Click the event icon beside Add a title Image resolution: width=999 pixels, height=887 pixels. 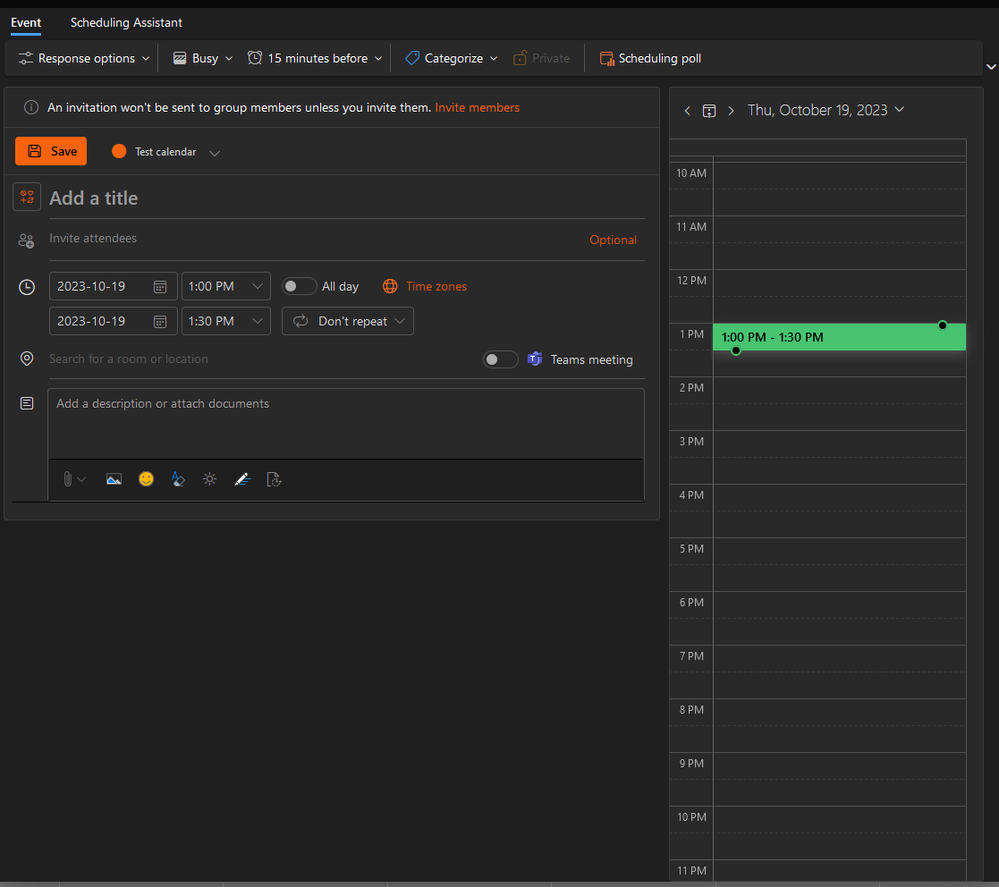pyautogui.click(x=27, y=197)
